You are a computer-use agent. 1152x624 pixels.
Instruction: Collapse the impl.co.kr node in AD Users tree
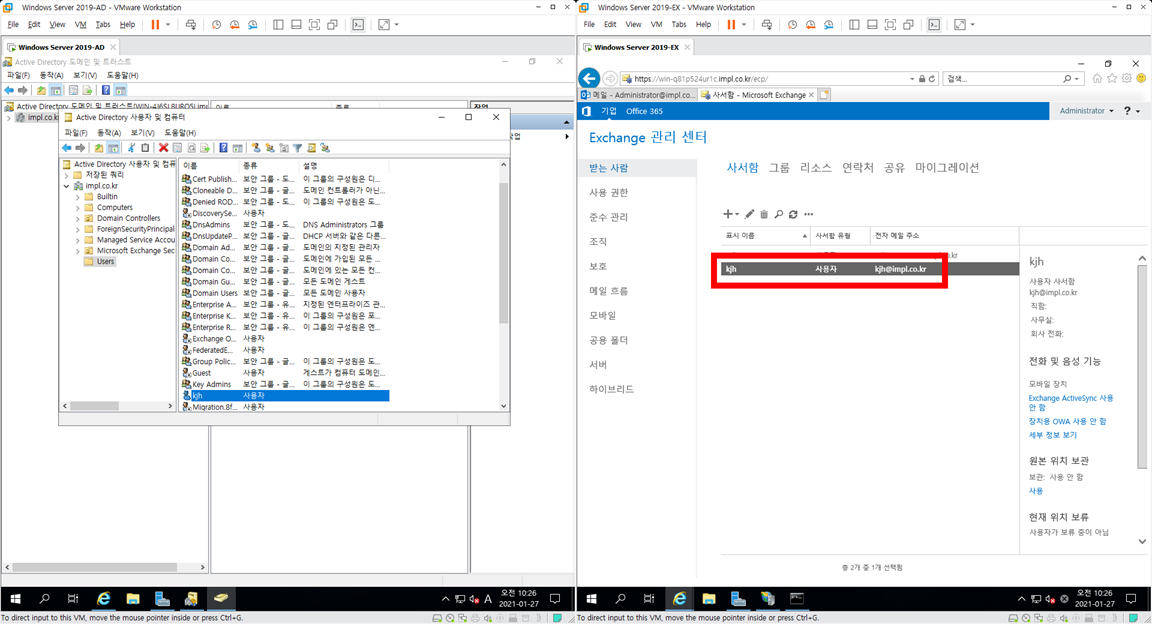click(67, 186)
